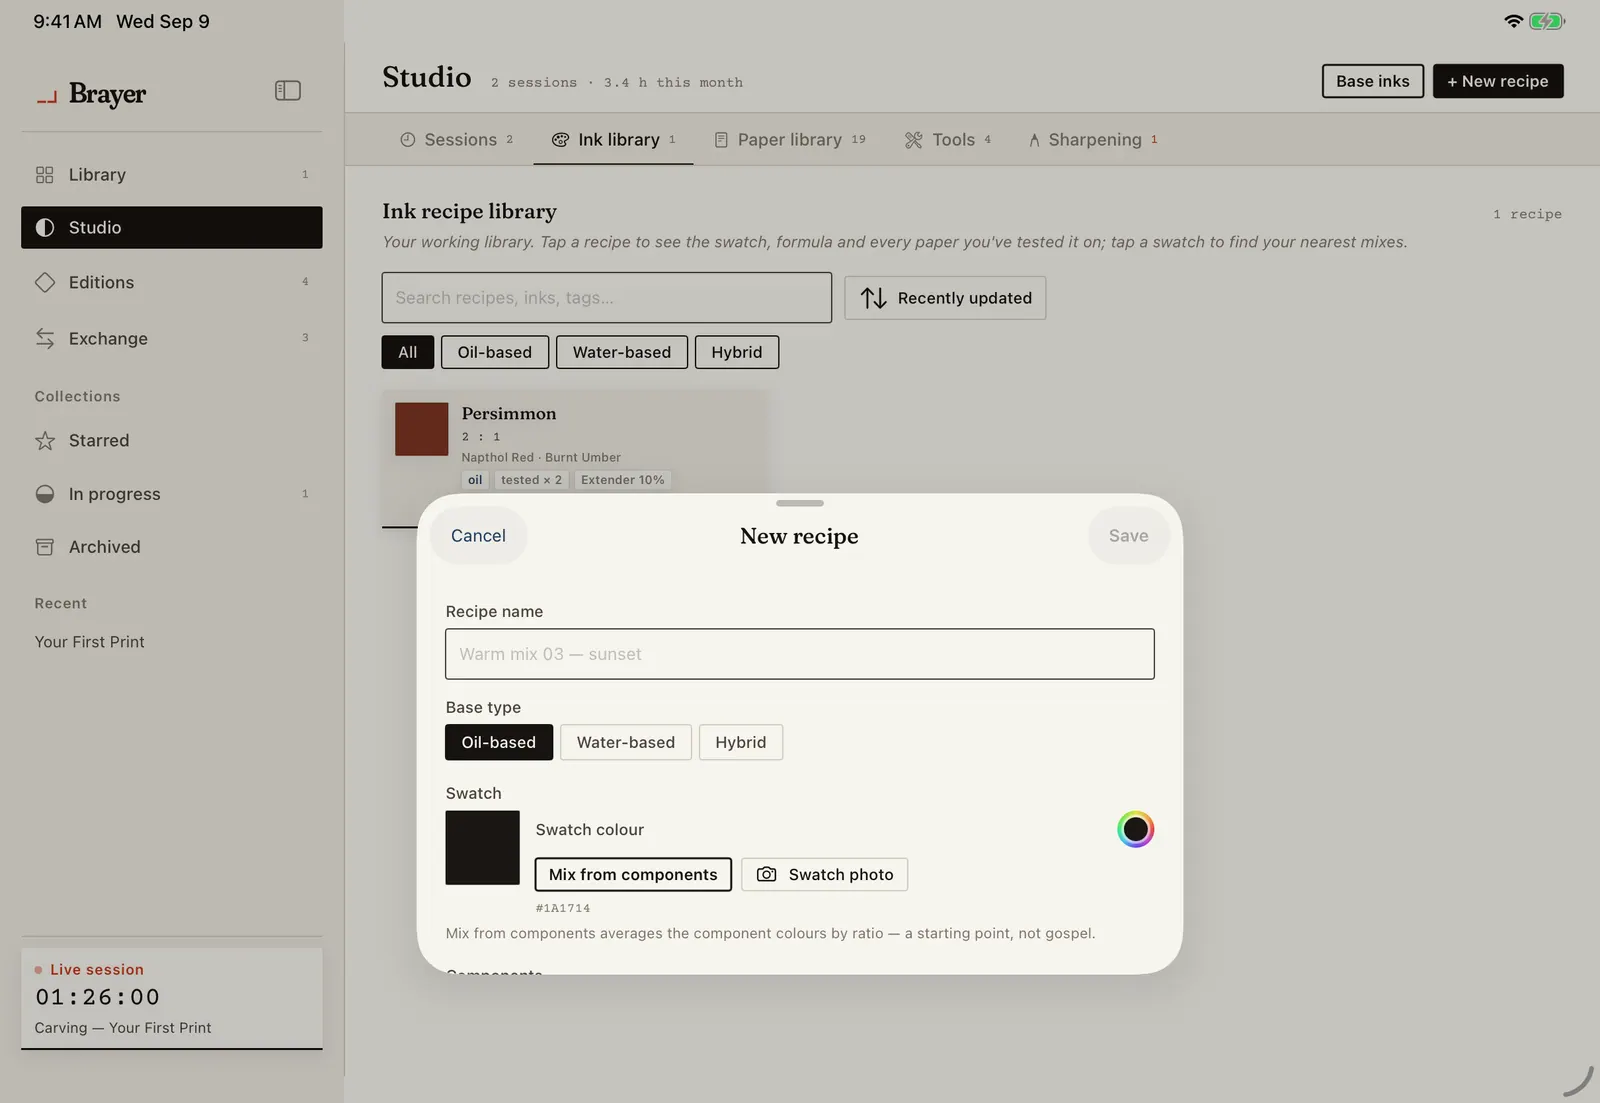Open the Archived collection
This screenshot has height=1103, width=1600.
click(x=172, y=547)
